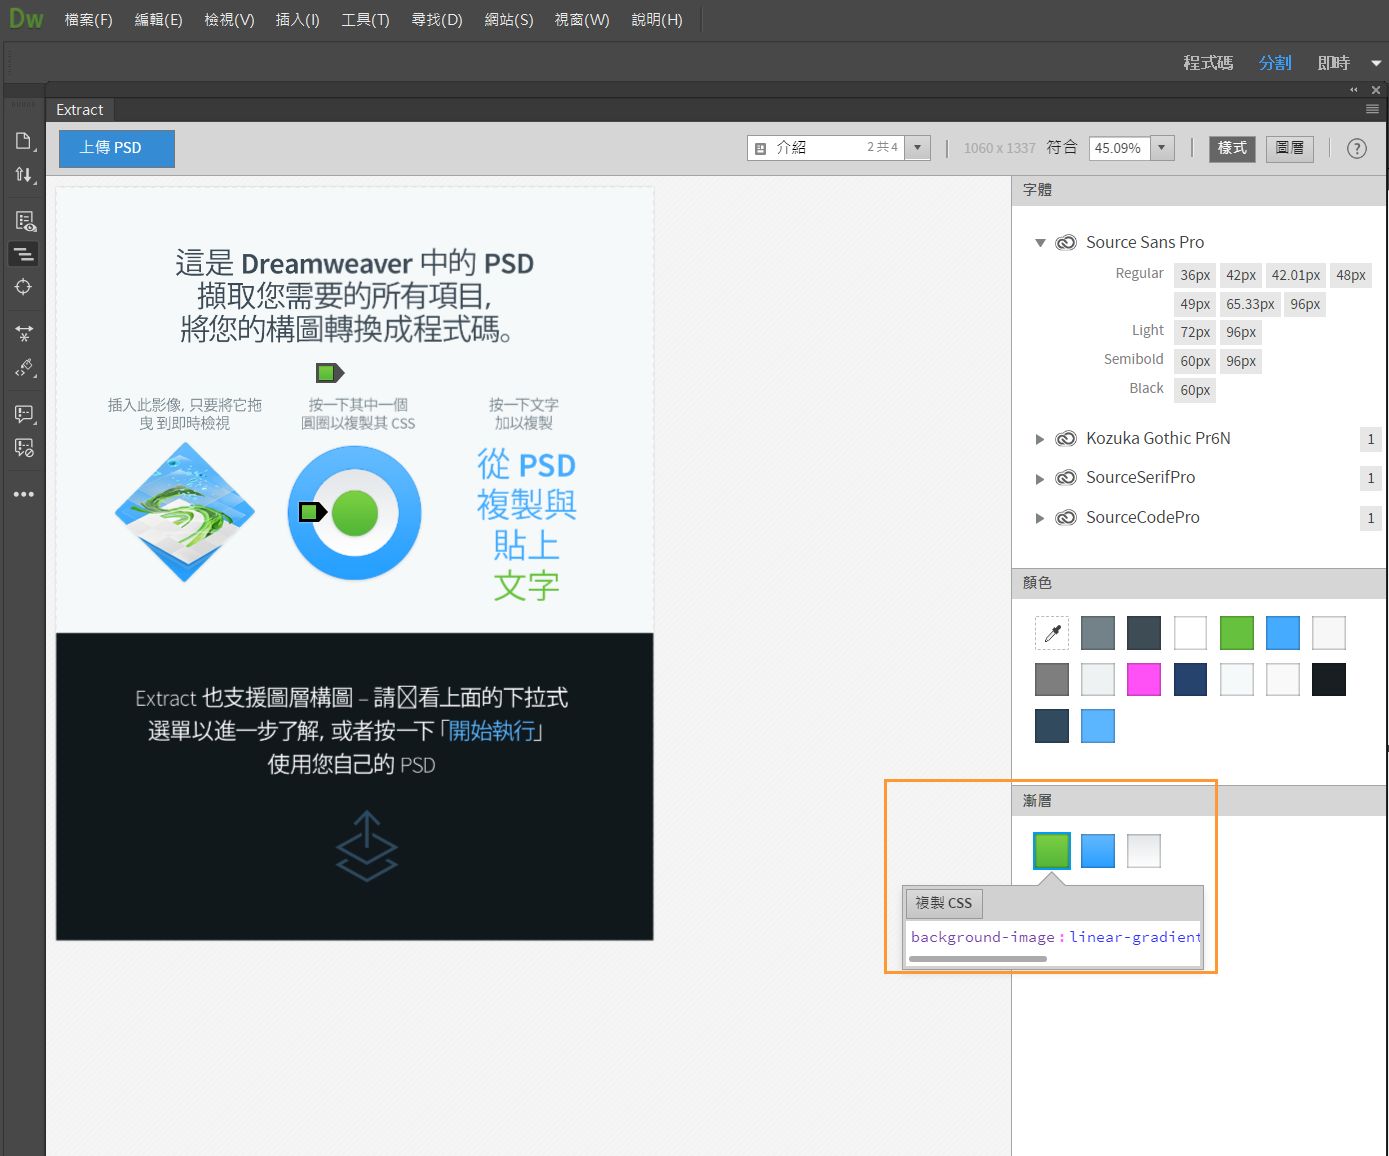Open the Extract panel options menu icon
Viewport: 1389px width, 1156px height.
1372,109
